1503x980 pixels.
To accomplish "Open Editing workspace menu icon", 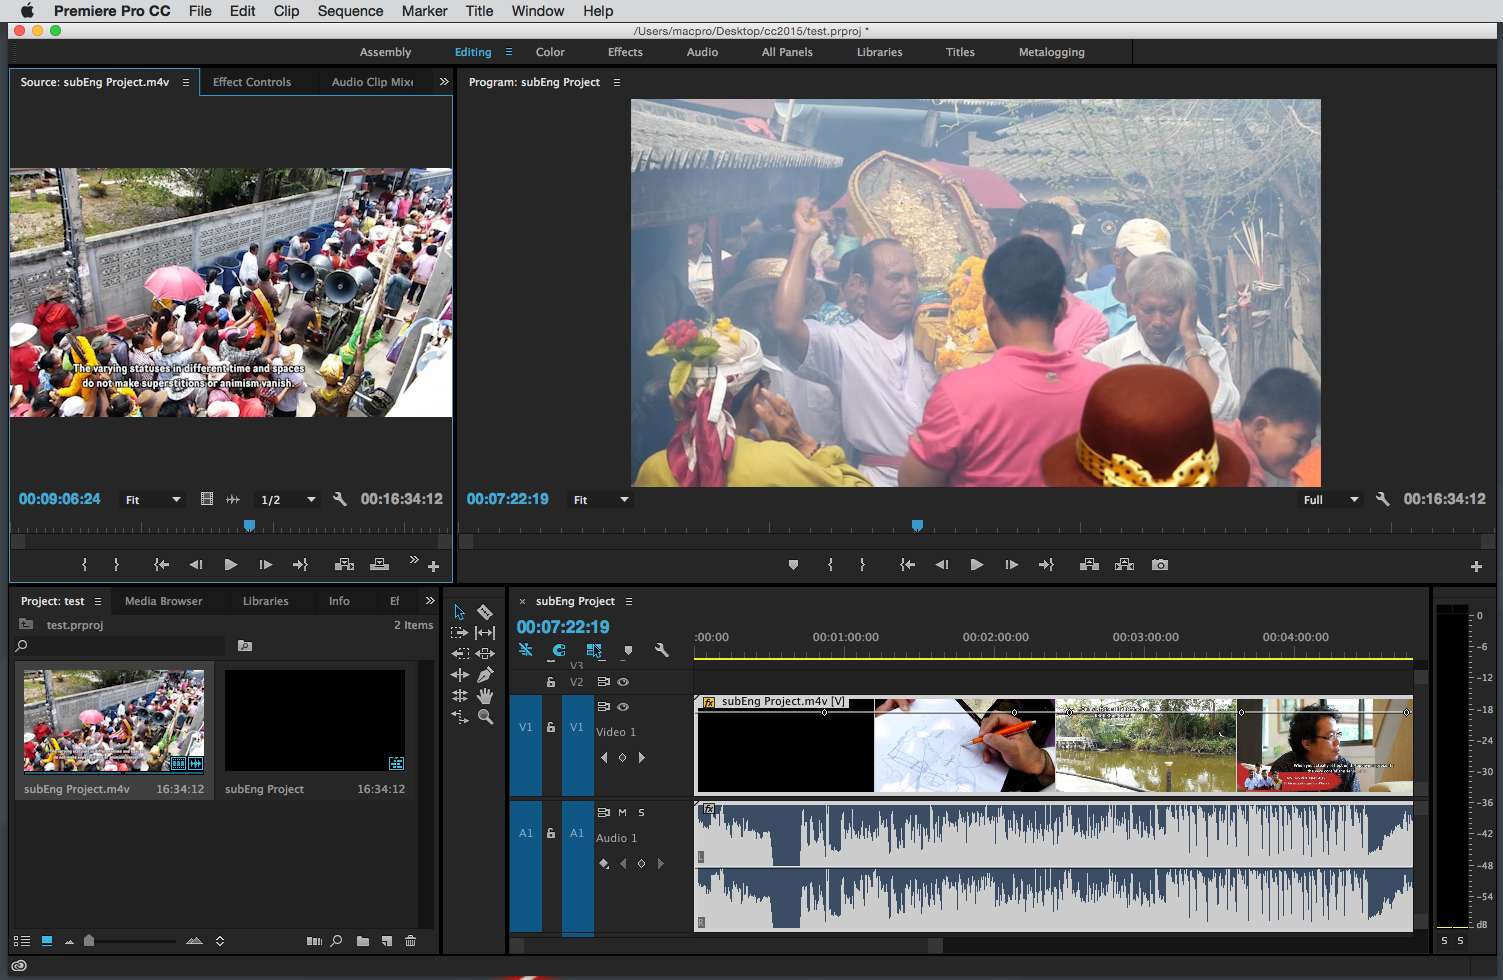I will [x=508, y=52].
